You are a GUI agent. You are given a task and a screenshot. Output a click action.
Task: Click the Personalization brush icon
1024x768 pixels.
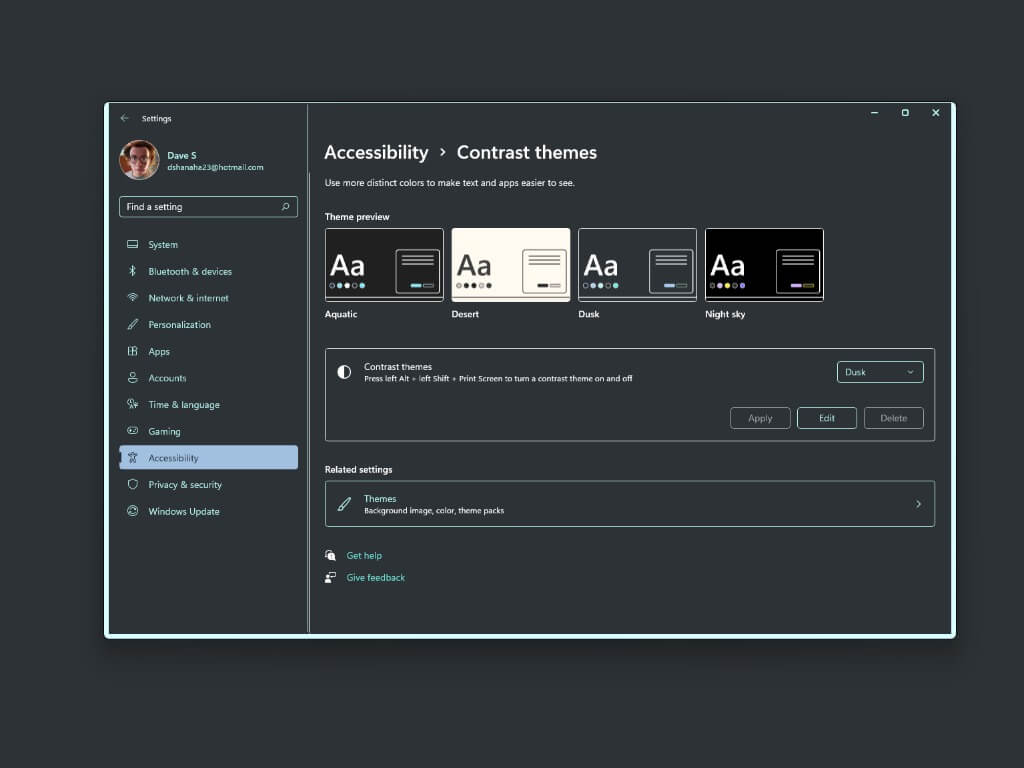[x=132, y=325]
